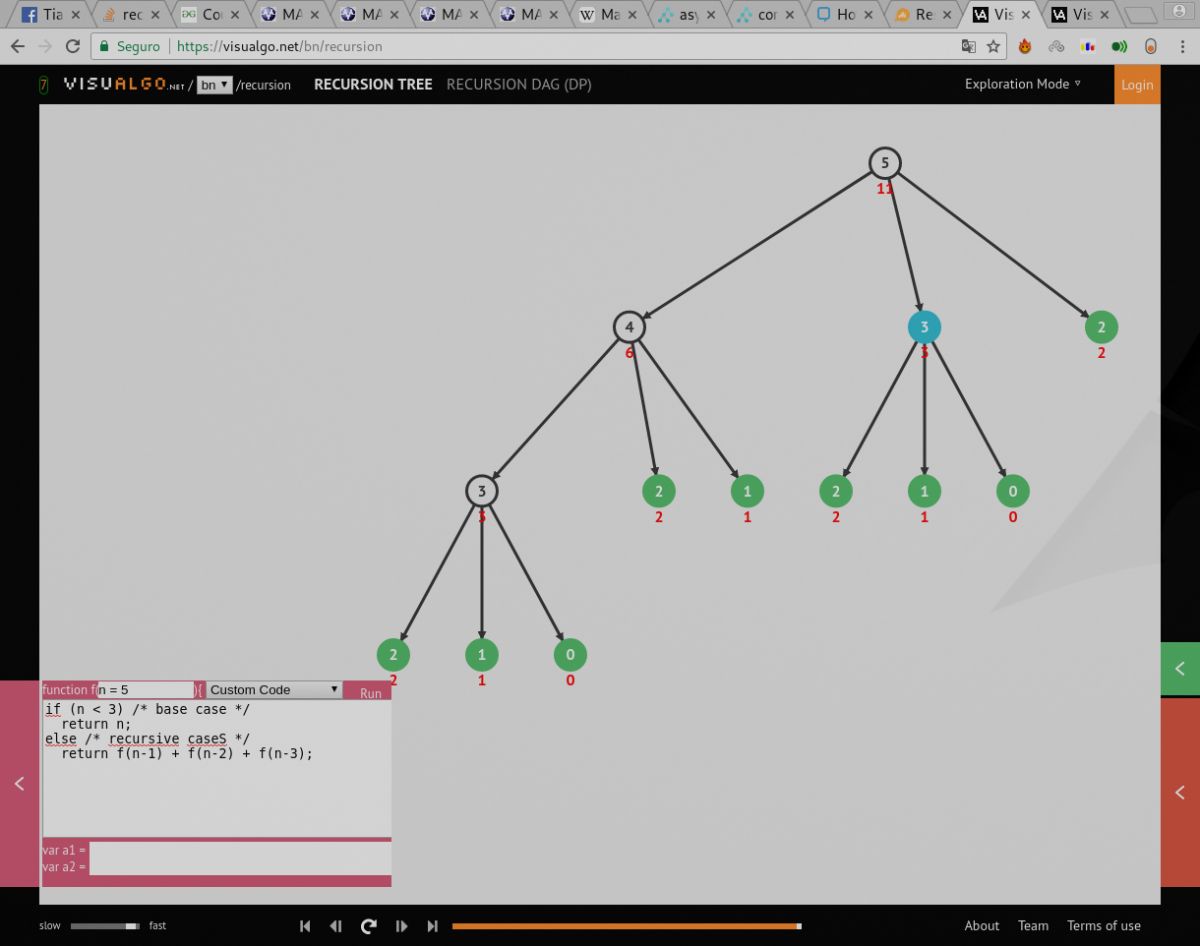Click the green sound-wave extension icon
Viewport: 1200px width, 946px height.
pos(1119,46)
